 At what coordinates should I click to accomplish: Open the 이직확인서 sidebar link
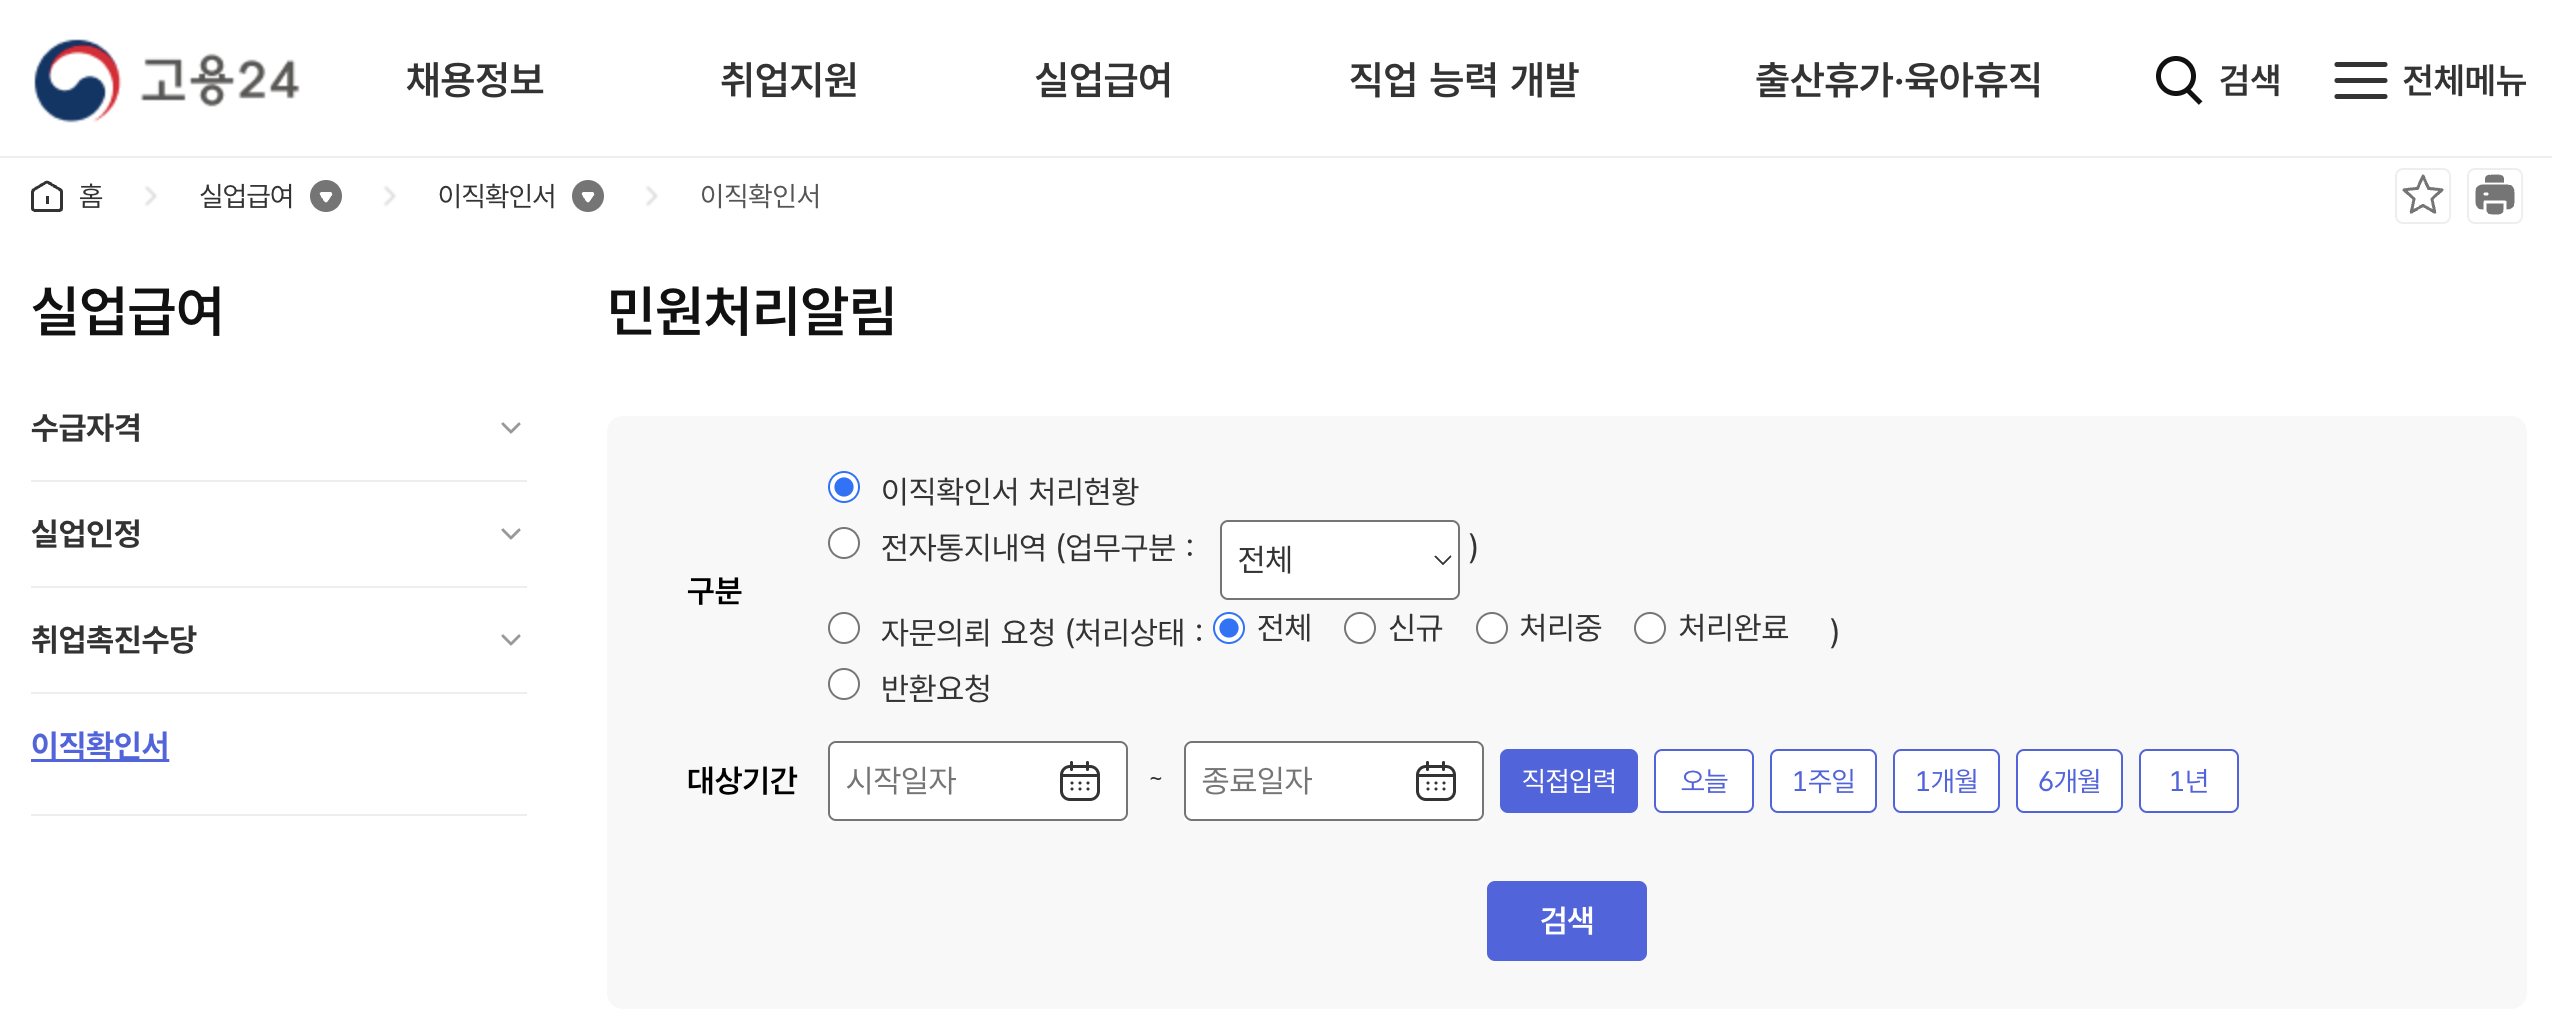[100, 746]
